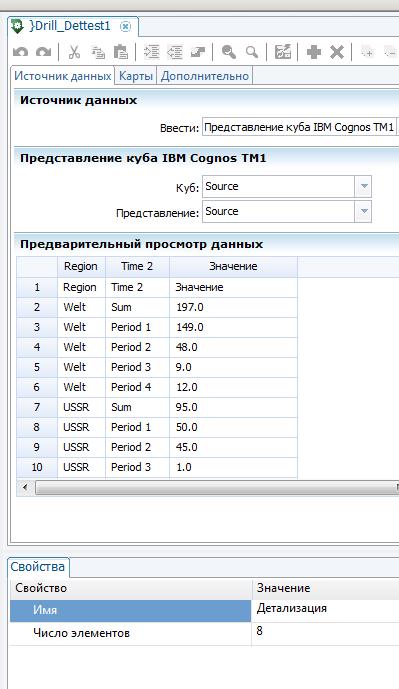The image size is (399, 689).
Task: Click the greyed add-item icon right of Delete
Action: (x=367, y=52)
